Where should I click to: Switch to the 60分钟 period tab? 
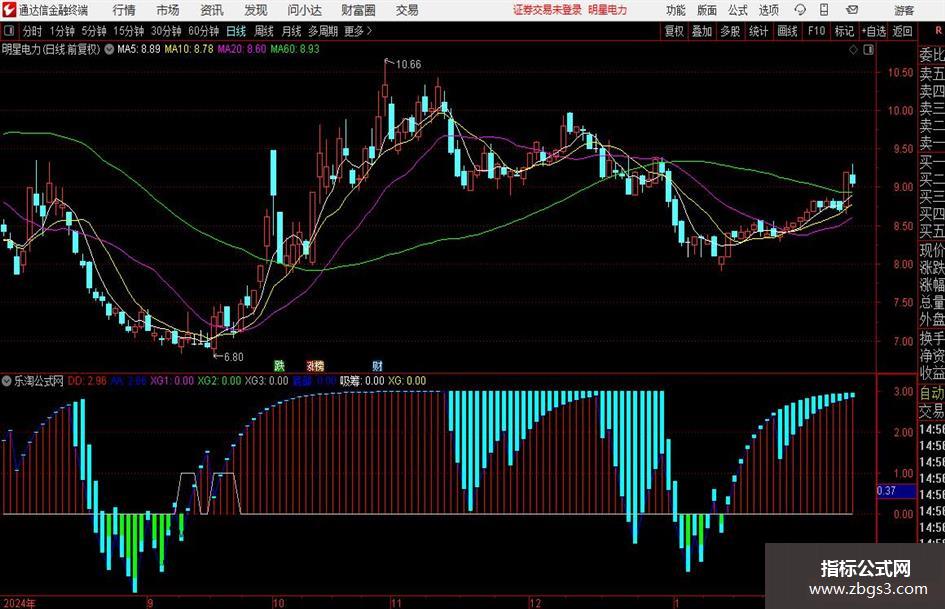(203, 31)
